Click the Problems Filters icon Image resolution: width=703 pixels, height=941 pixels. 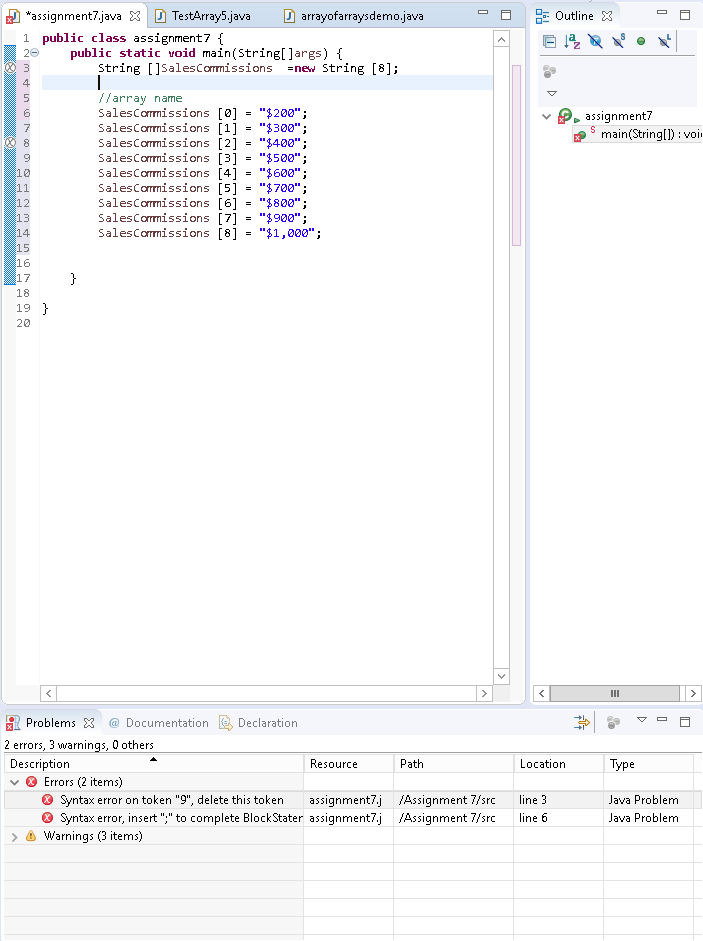[581, 722]
